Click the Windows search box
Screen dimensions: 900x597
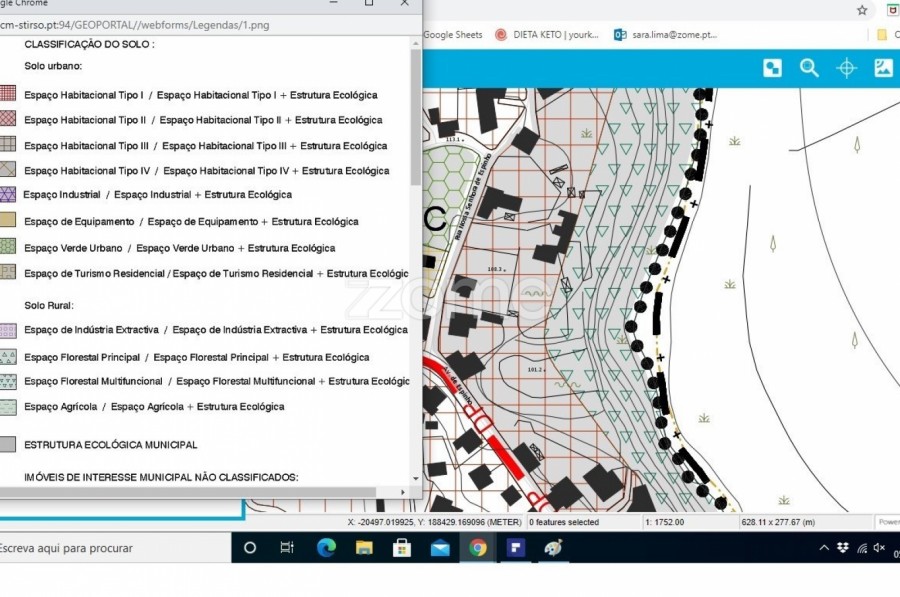110,548
